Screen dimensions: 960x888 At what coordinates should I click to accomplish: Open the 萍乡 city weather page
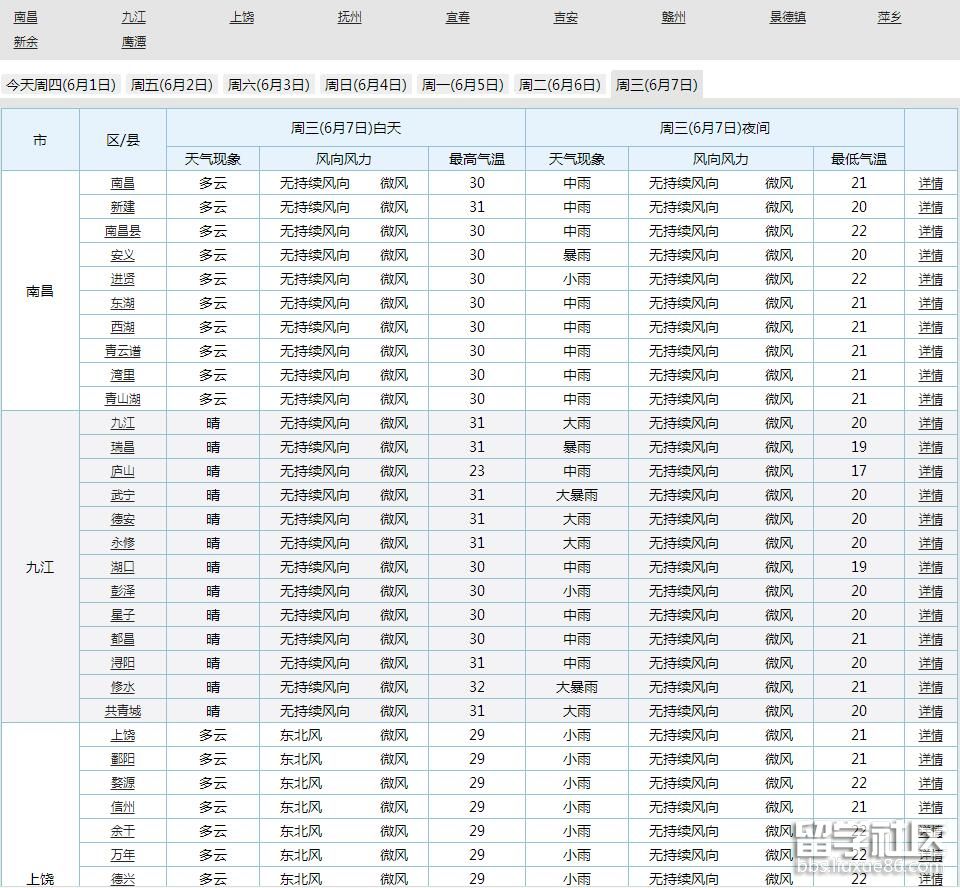pos(889,16)
